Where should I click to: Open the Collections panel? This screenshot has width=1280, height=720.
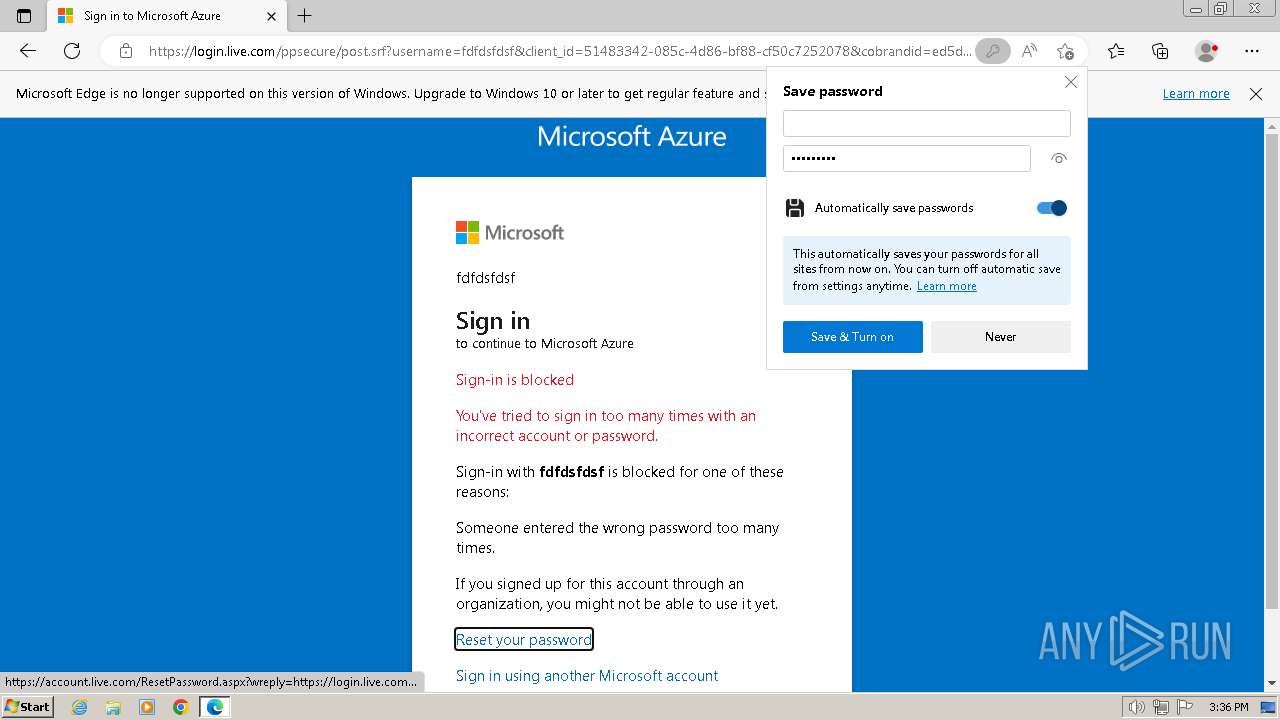1160,51
